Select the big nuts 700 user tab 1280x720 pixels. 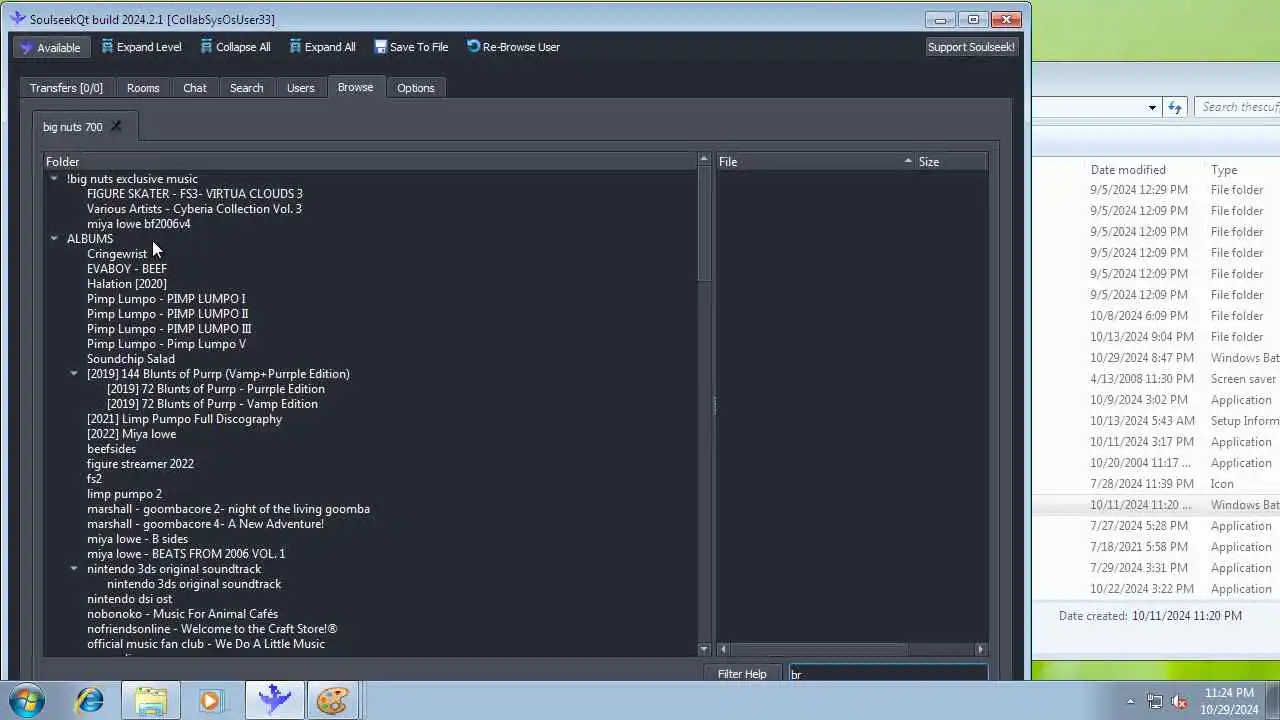point(73,127)
